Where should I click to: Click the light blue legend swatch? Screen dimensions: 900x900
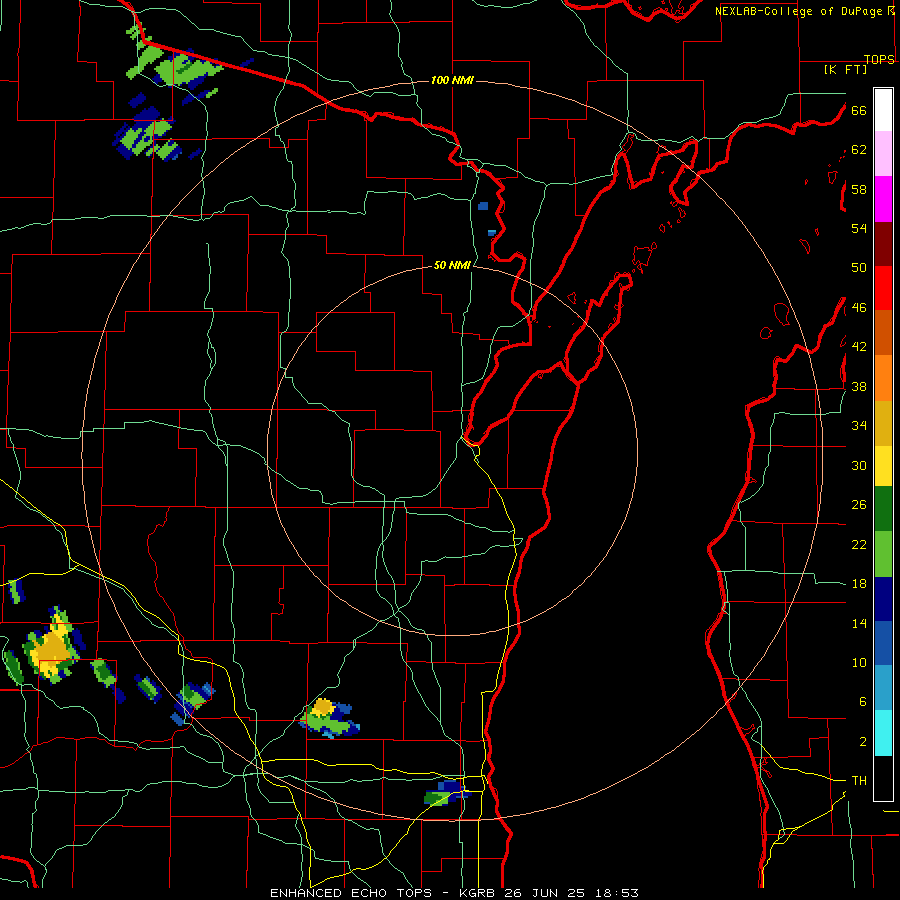pos(883,688)
